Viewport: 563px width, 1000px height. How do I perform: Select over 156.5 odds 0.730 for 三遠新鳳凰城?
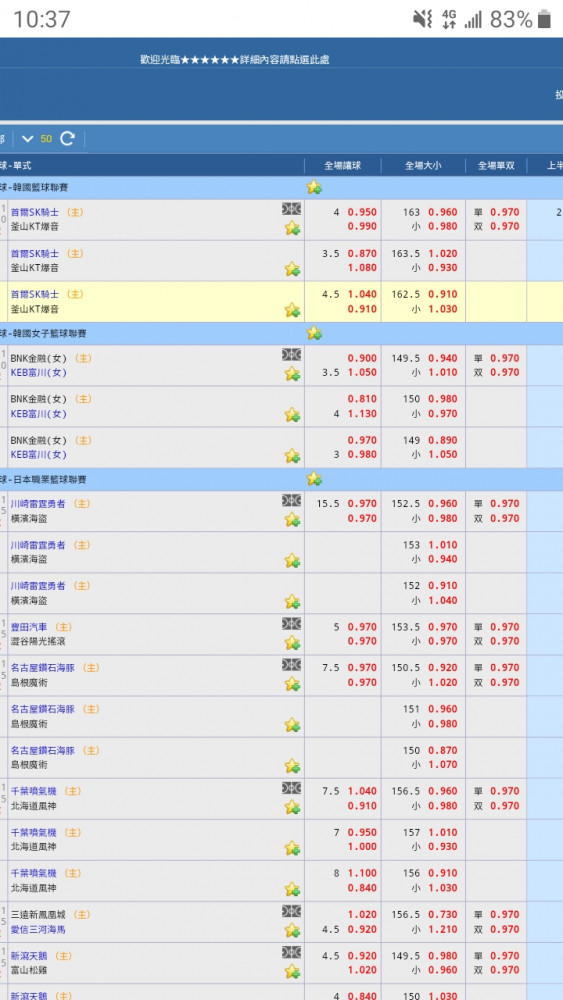point(443,915)
